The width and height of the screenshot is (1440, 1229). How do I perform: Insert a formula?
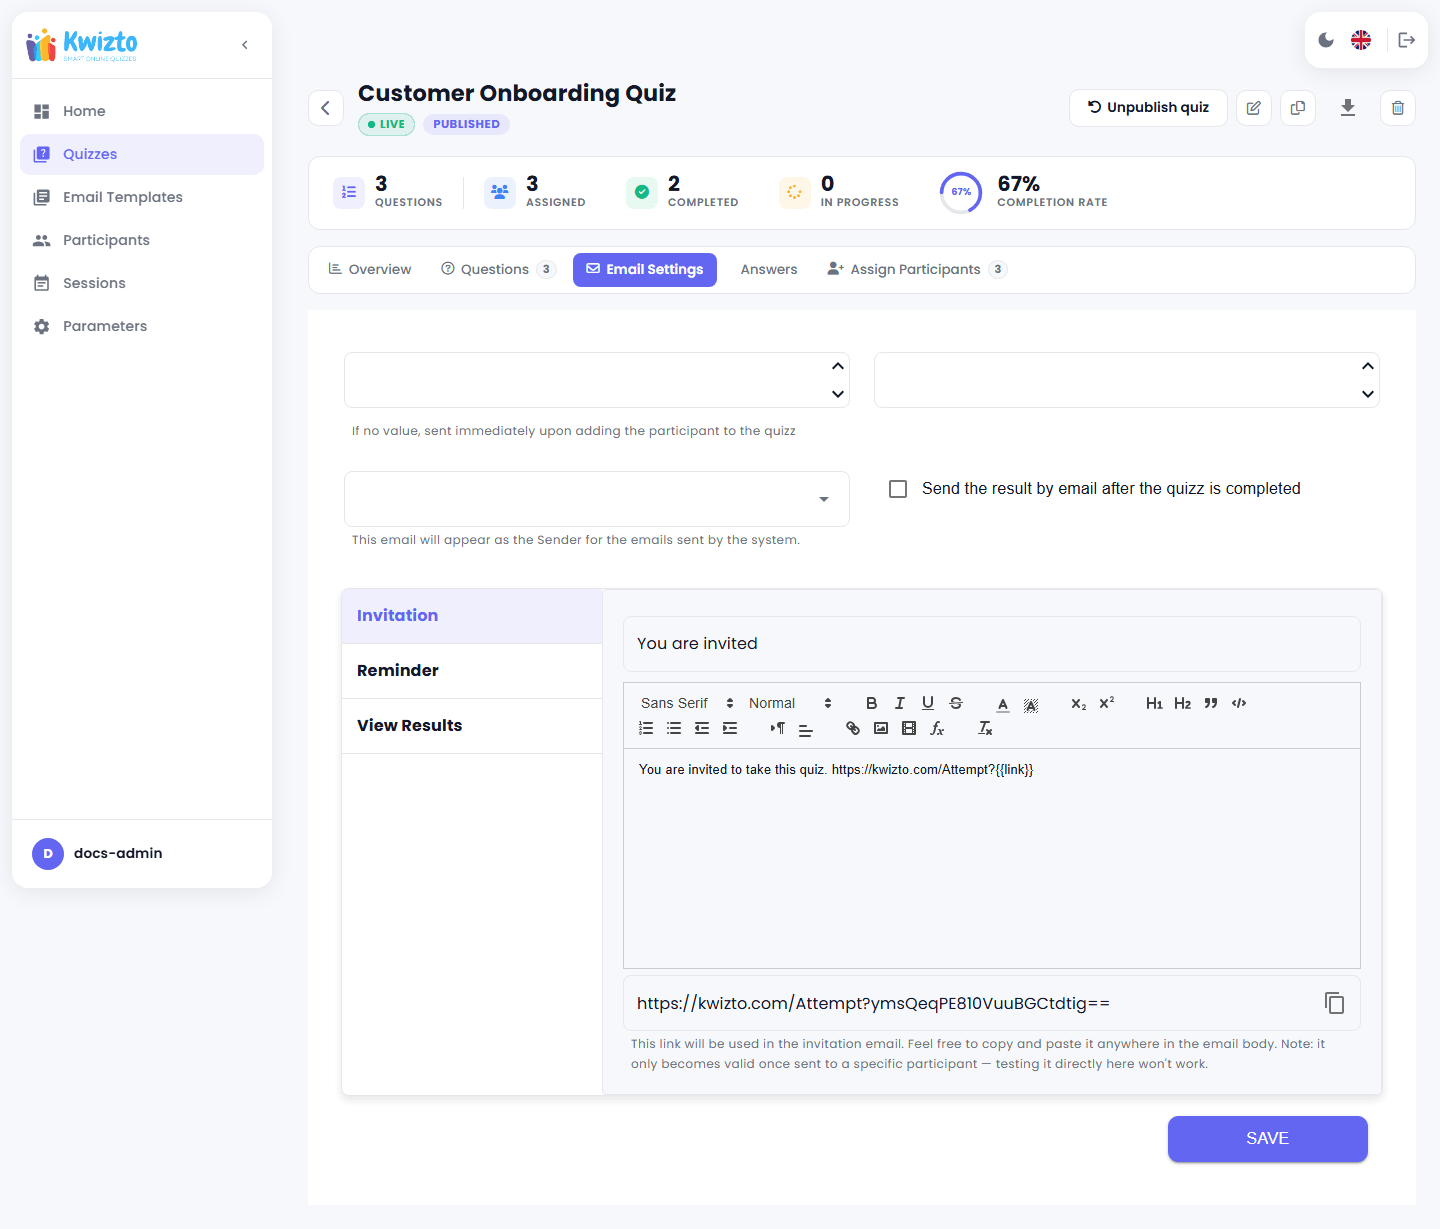click(x=936, y=728)
